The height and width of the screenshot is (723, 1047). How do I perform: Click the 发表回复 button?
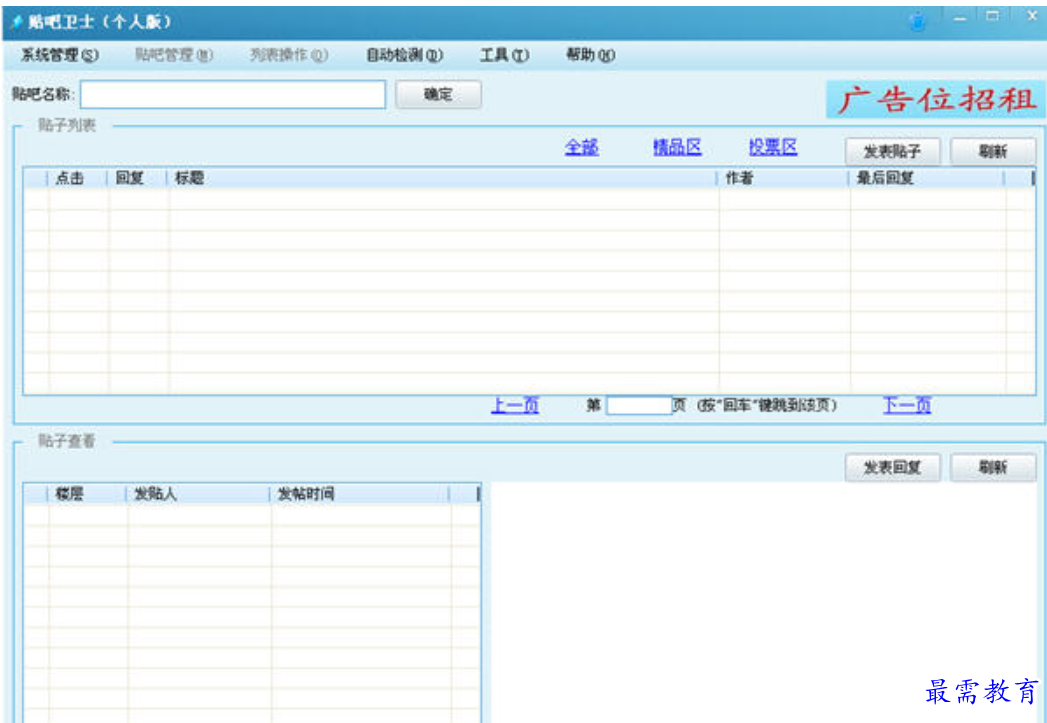pos(893,467)
